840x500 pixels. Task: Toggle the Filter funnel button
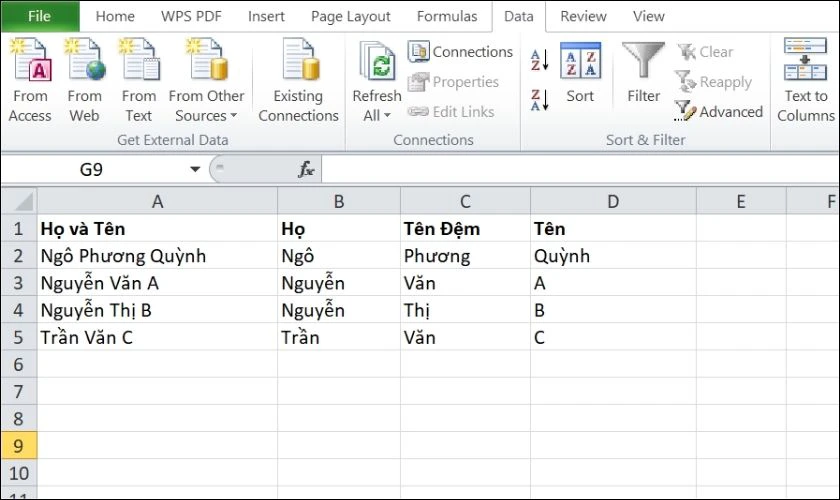tap(643, 74)
